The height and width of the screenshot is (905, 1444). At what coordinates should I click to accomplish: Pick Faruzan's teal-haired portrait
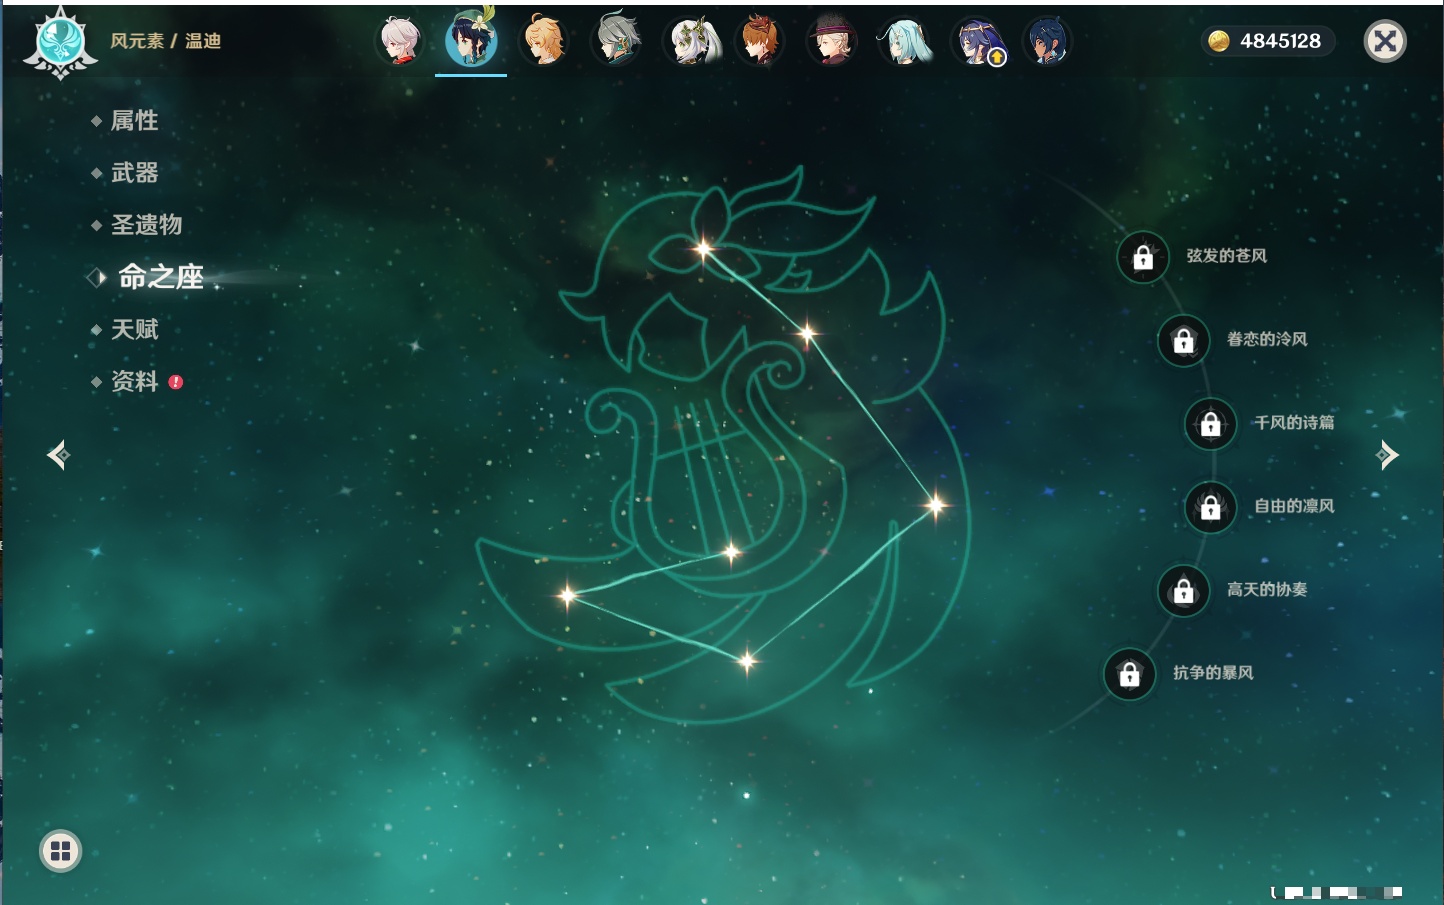point(904,42)
